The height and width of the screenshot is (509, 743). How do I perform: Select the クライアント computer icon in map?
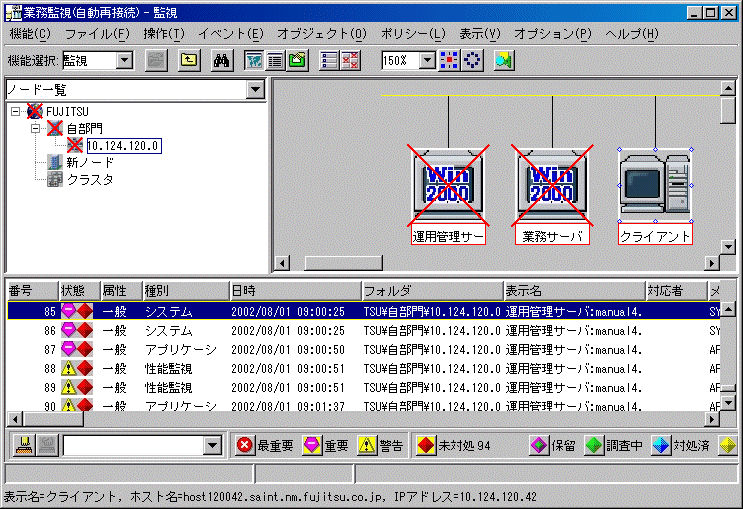655,185
